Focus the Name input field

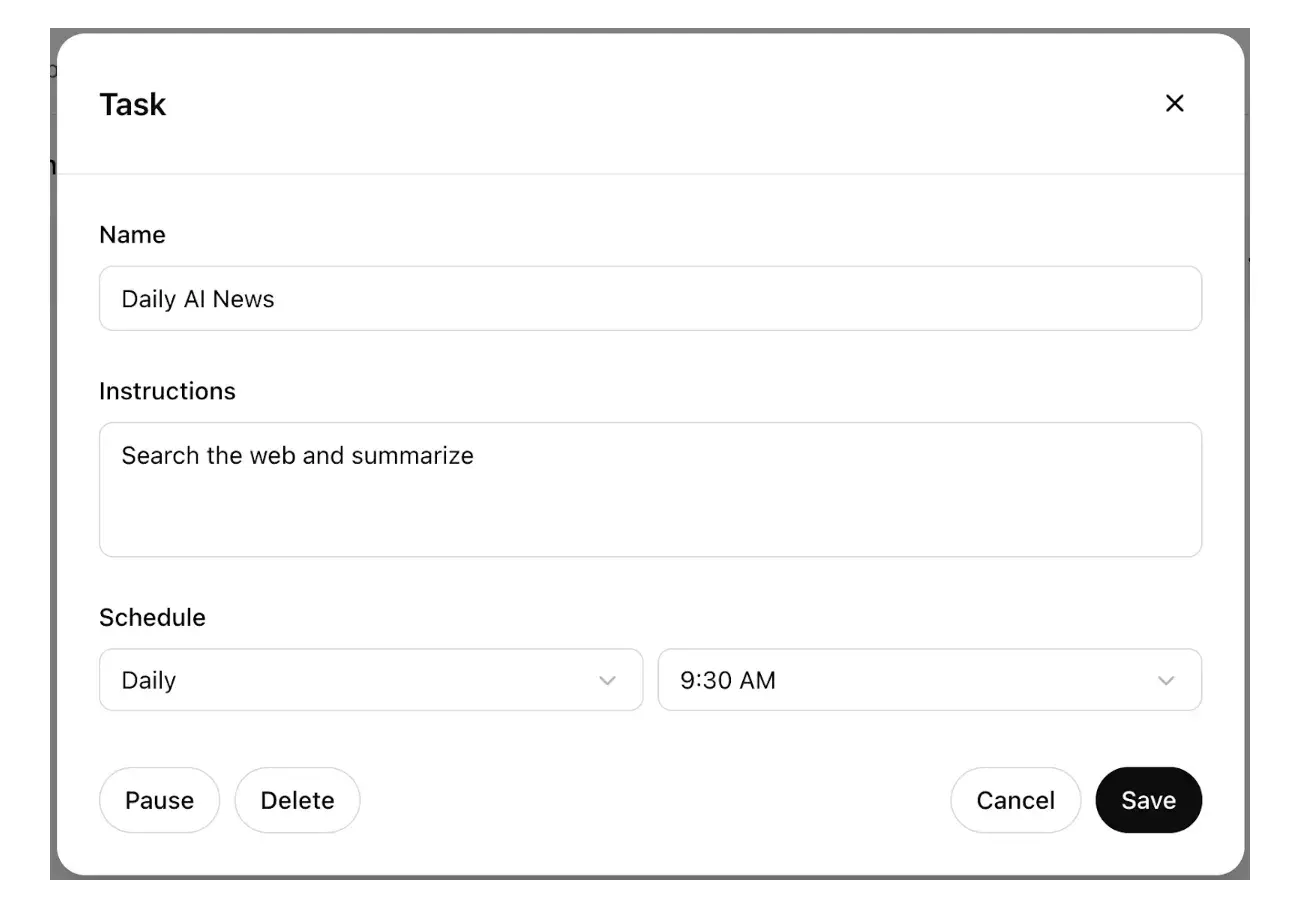pyautogui.click(x=650, y=299)
